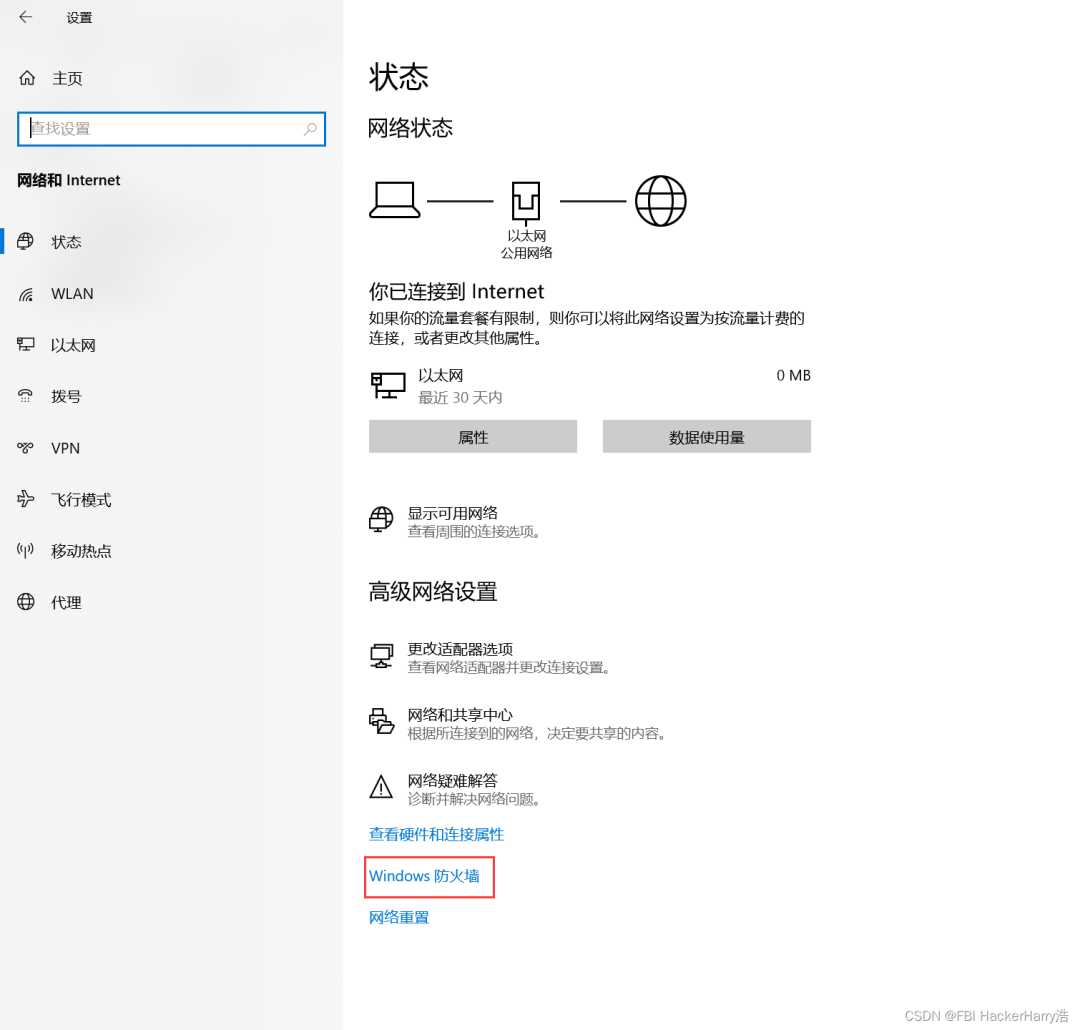This screenshot has height=1030, width=1080.
Task: Select the 显示可用网络 globe icon
Action: point(381,520)
